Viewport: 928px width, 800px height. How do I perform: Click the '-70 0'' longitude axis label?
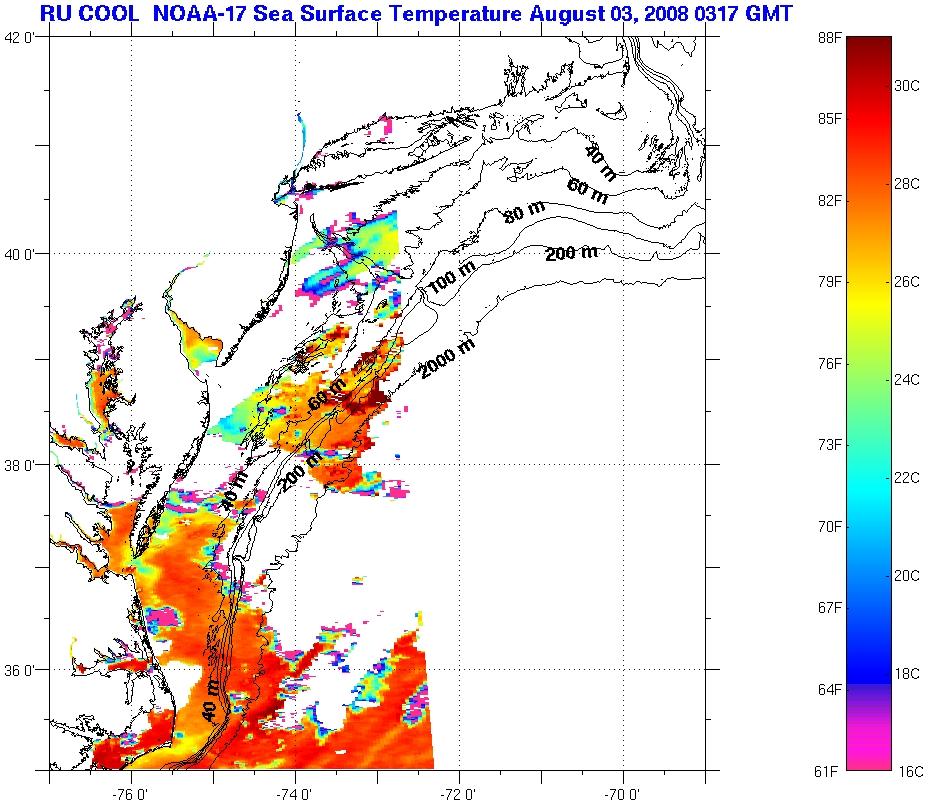point(623,793)
